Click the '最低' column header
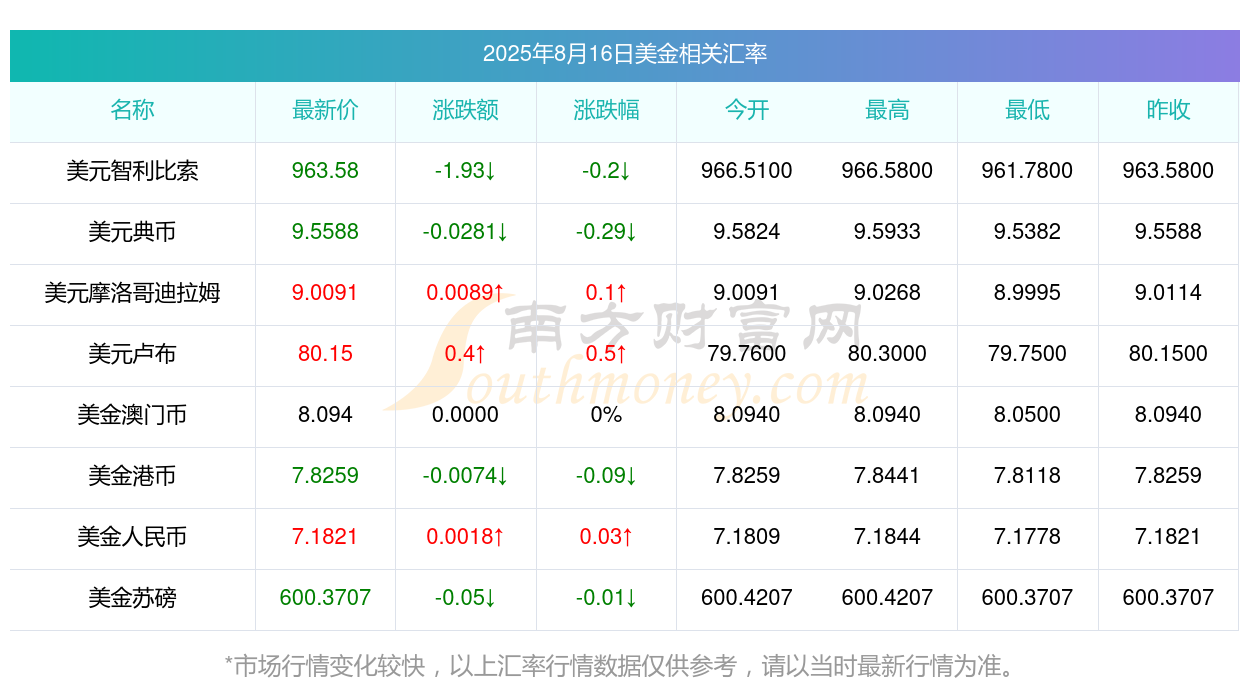 (1028, 110)
